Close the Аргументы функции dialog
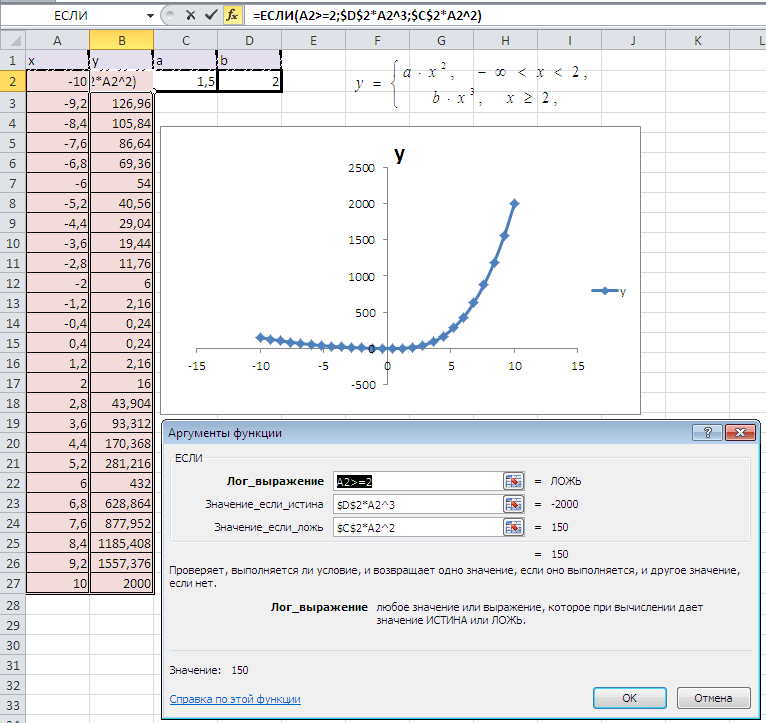The width and height of the screenshot is (766, 723). [741, 432]
